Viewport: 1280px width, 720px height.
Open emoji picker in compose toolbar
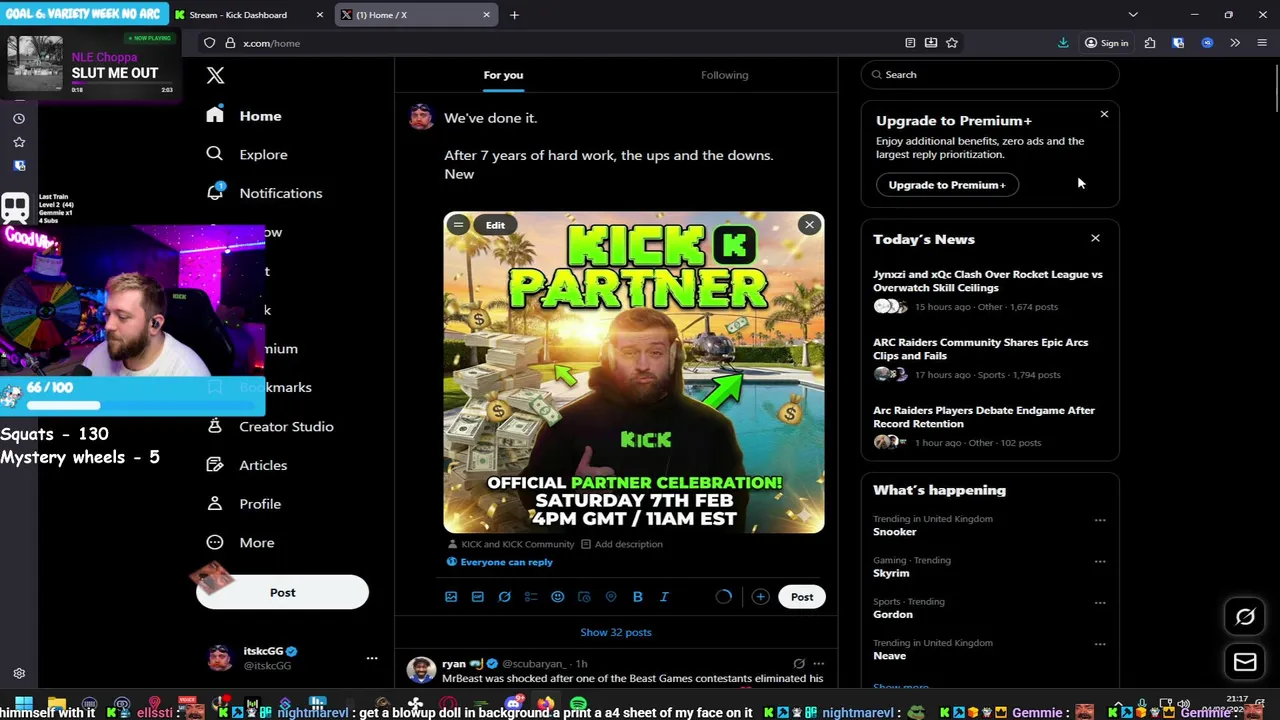point(558,597)
